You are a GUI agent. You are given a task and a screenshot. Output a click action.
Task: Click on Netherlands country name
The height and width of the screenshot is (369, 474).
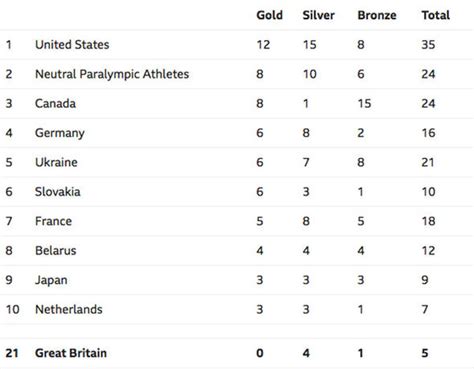coord(69,309)
